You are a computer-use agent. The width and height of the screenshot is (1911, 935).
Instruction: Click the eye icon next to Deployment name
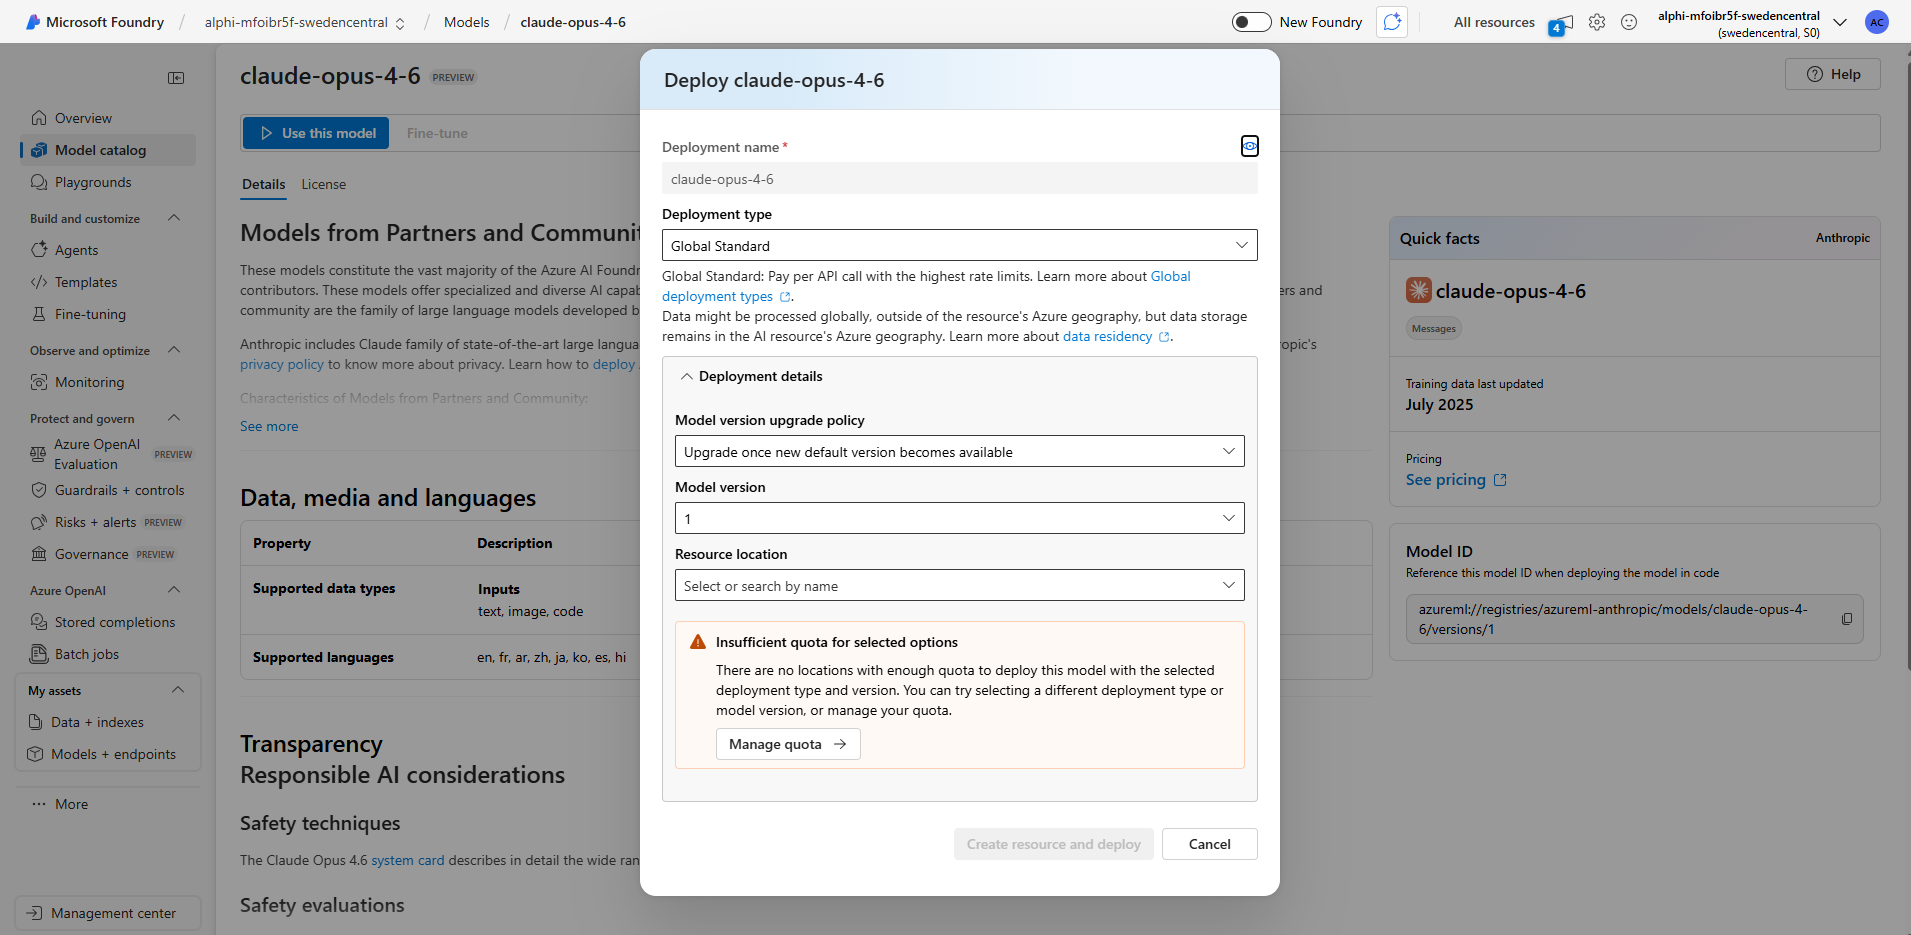tap(1250, 146)
